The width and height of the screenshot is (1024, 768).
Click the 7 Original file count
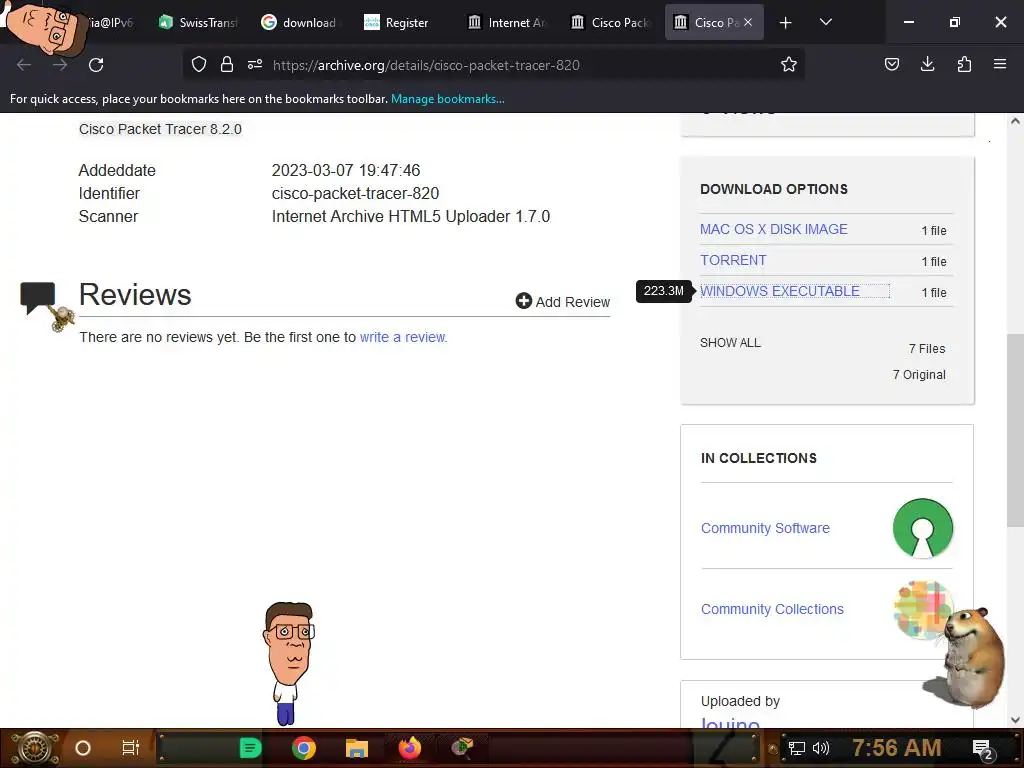point(919,374)
